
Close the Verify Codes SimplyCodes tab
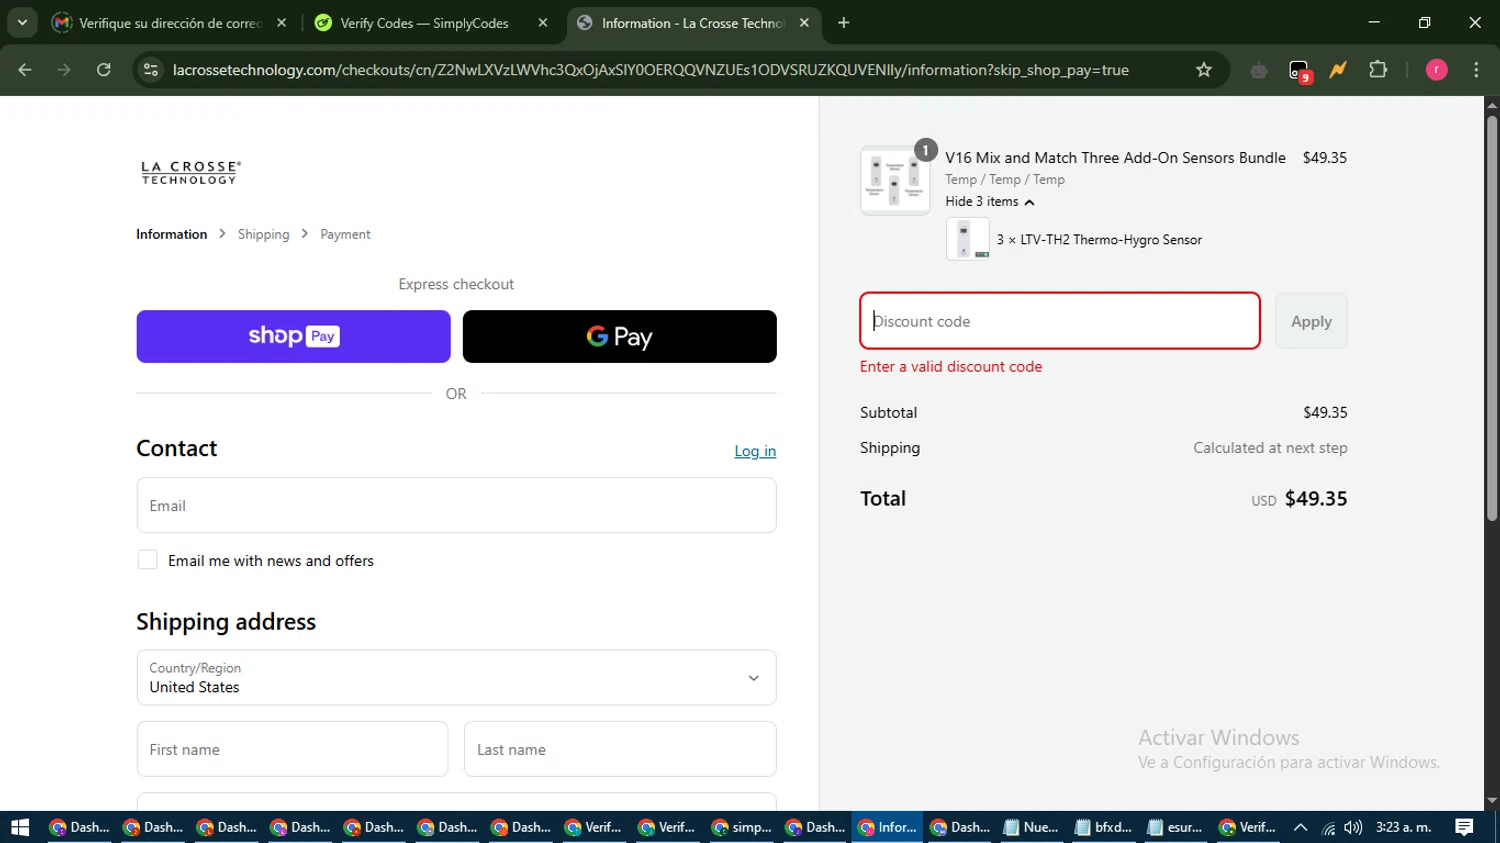(543, 23)
